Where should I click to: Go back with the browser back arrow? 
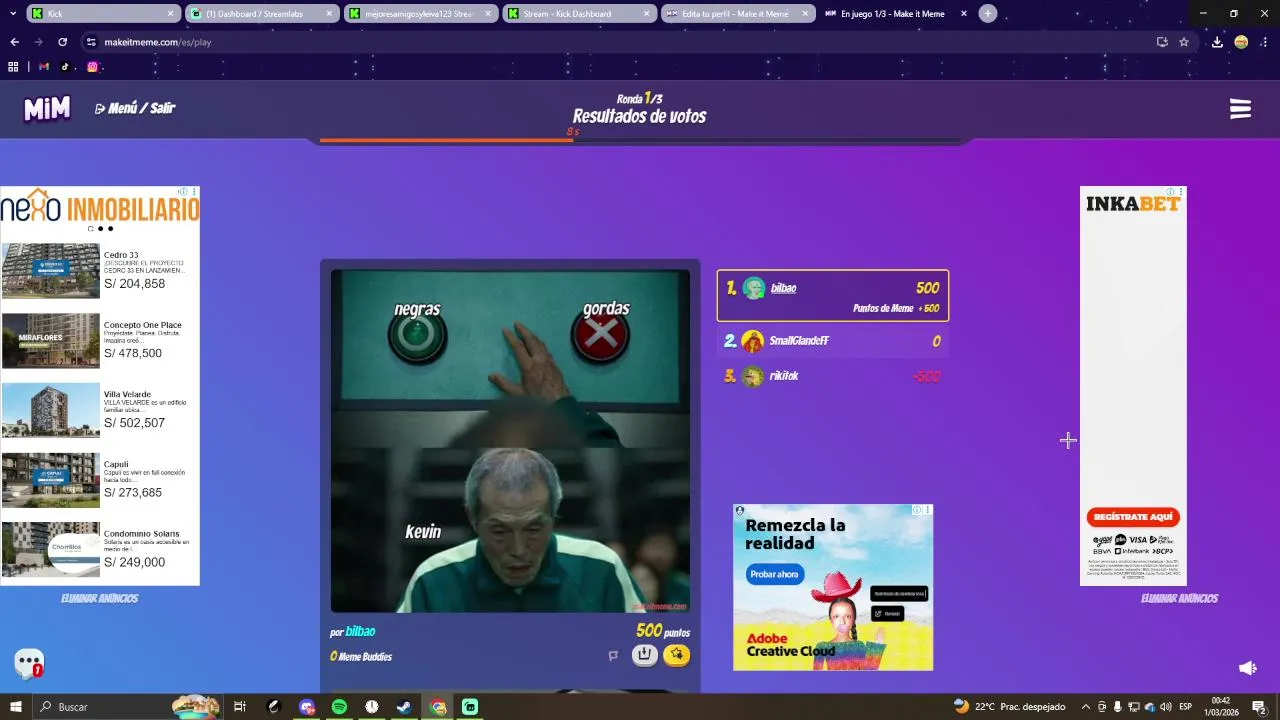tap(14, 42)
